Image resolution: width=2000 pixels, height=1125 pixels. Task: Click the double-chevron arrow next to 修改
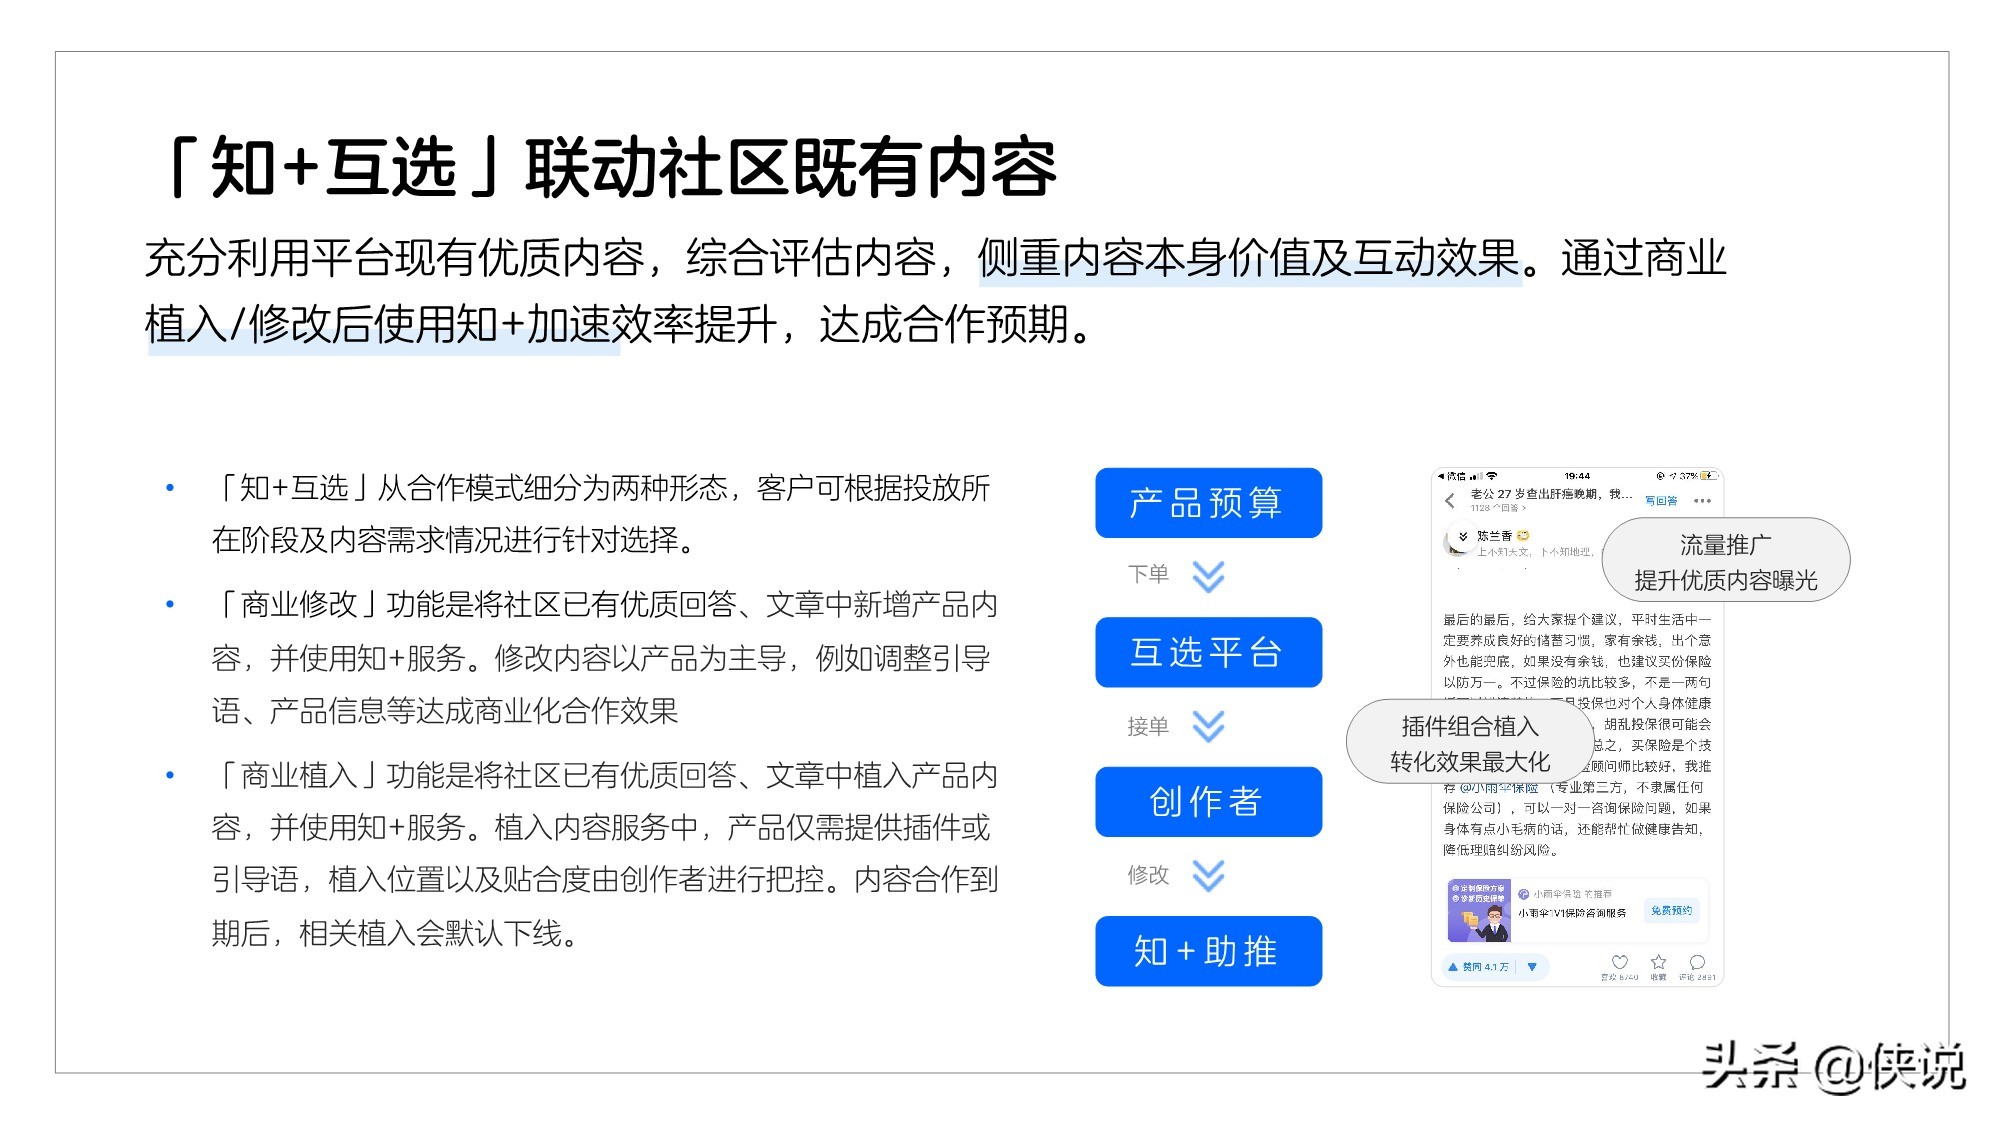tap(1208, 875)
